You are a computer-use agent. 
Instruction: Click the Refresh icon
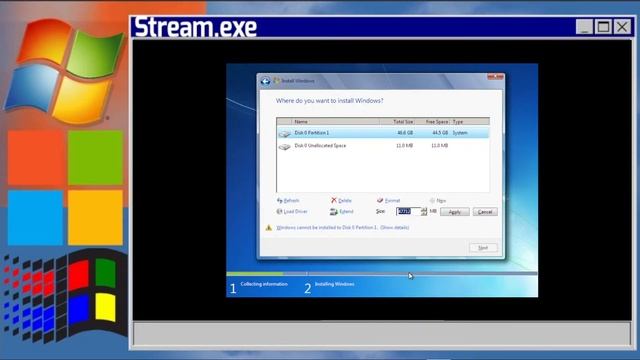pyautogui.click(x=280, y=200)
